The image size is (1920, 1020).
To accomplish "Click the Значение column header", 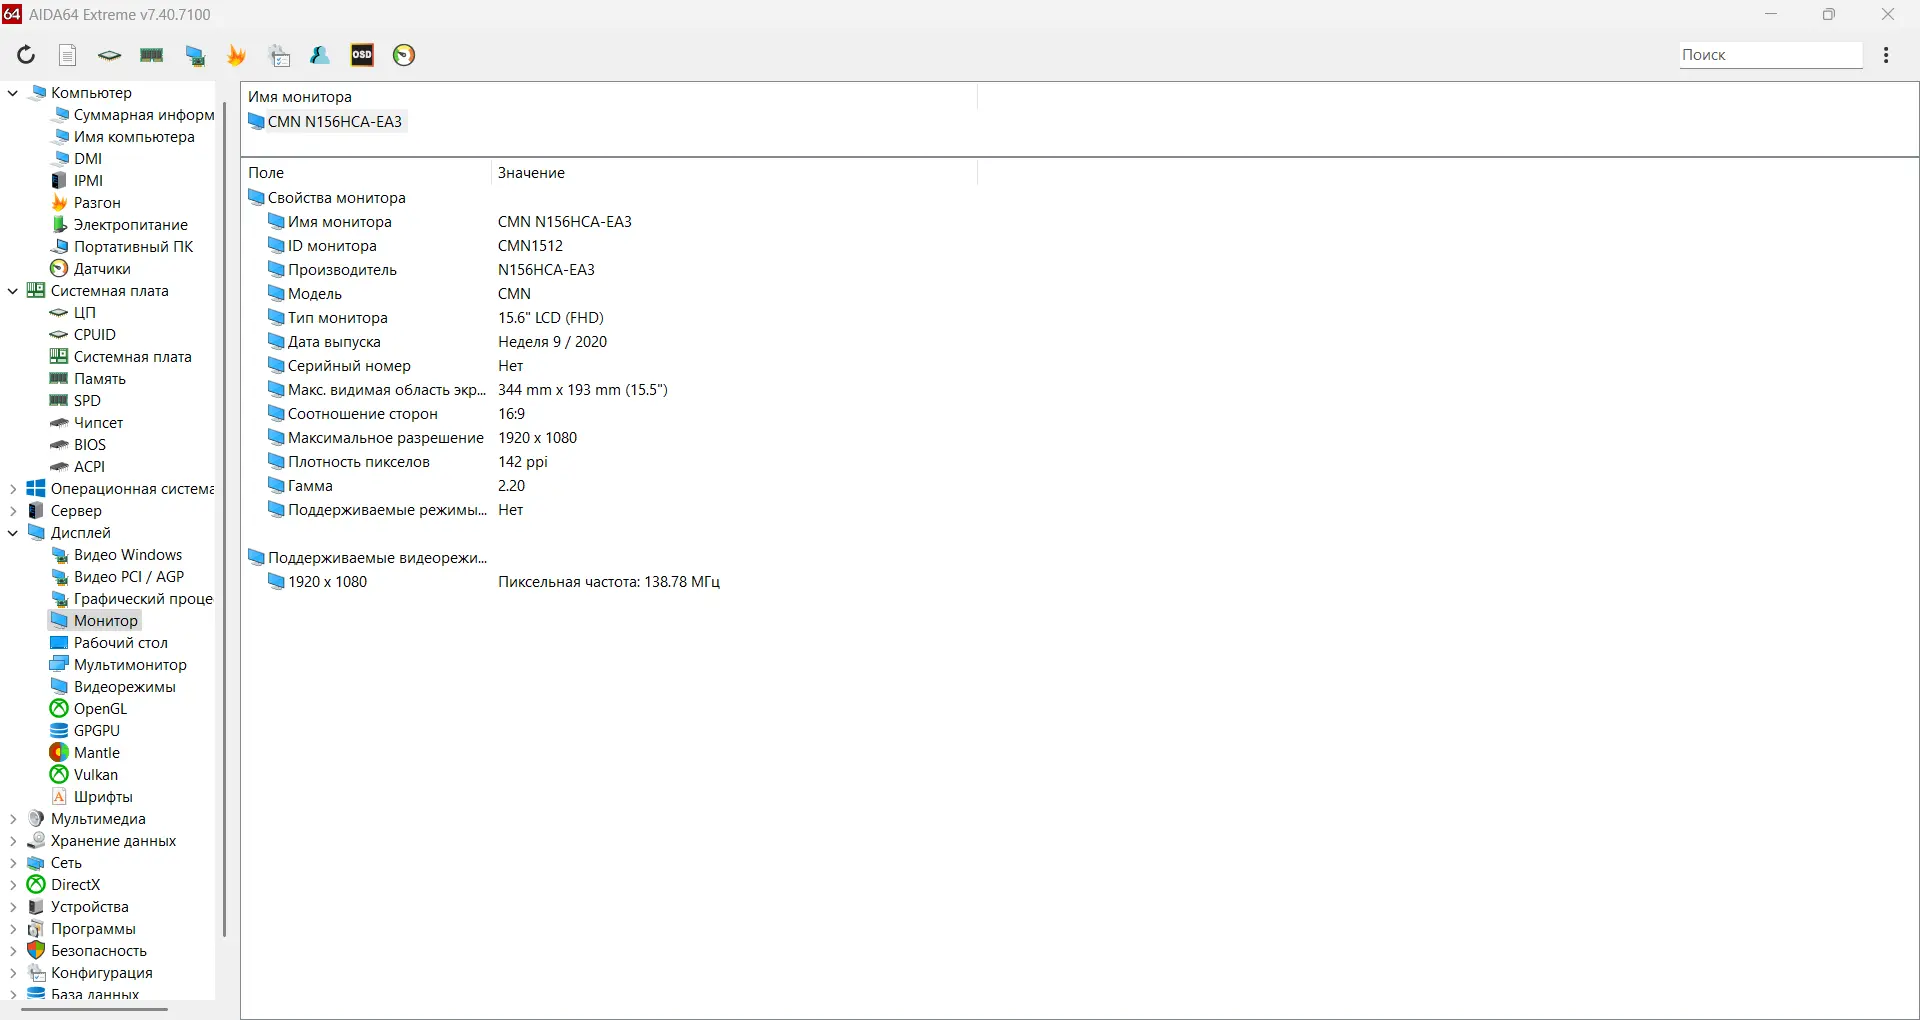I will pyautogui.click(x=734, y=173).
